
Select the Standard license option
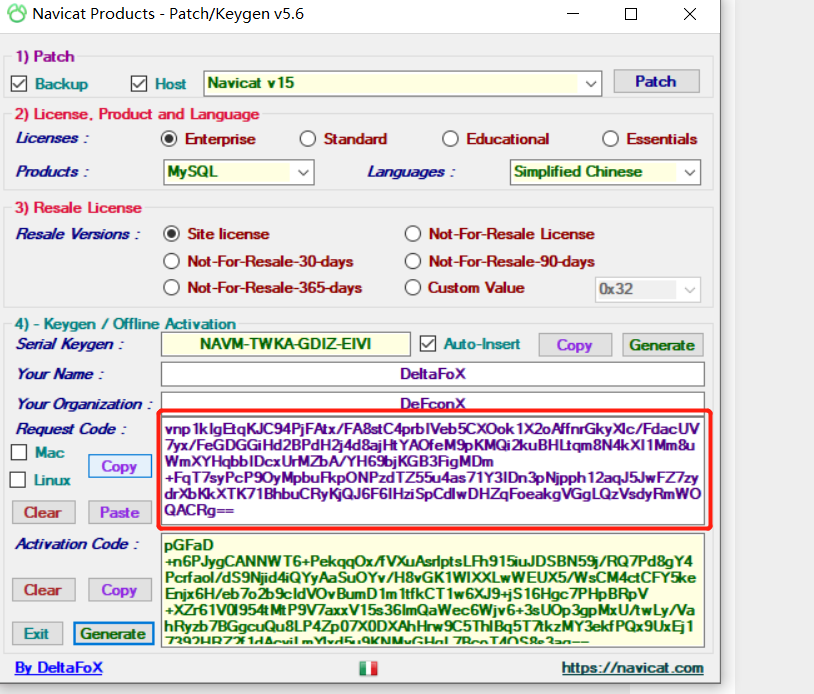[x=308, y=139]
